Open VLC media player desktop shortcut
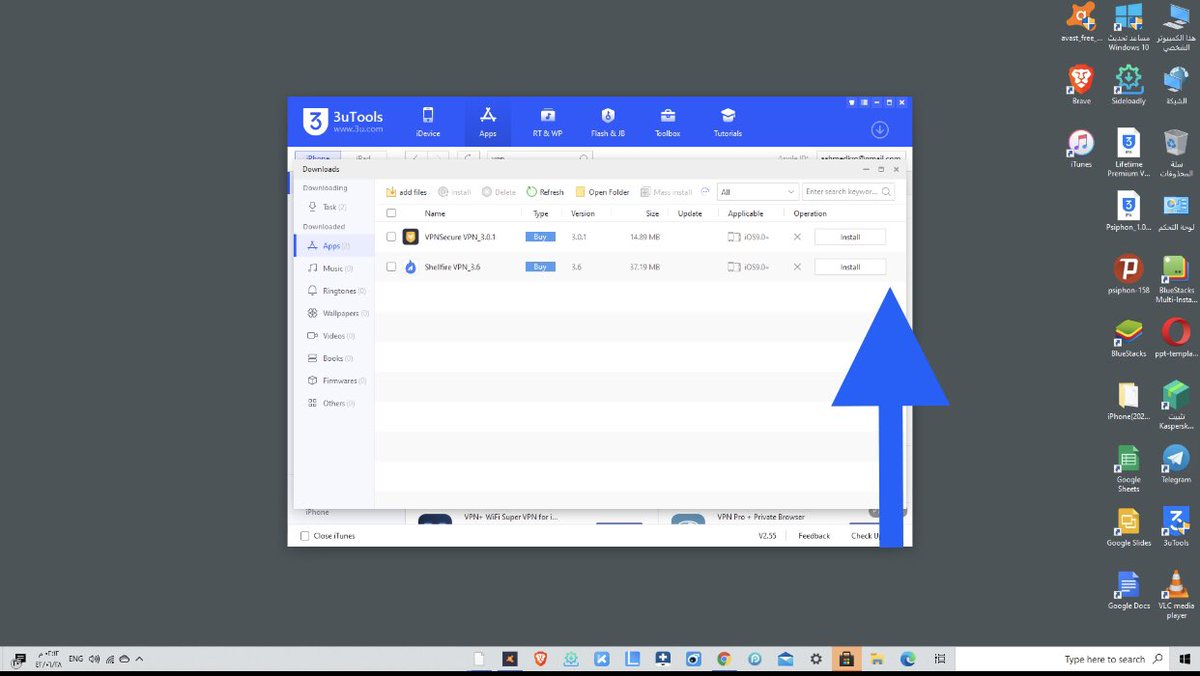Viewport: 1200px width, 676px height. pyautogui.click(x=1176, y=595)
